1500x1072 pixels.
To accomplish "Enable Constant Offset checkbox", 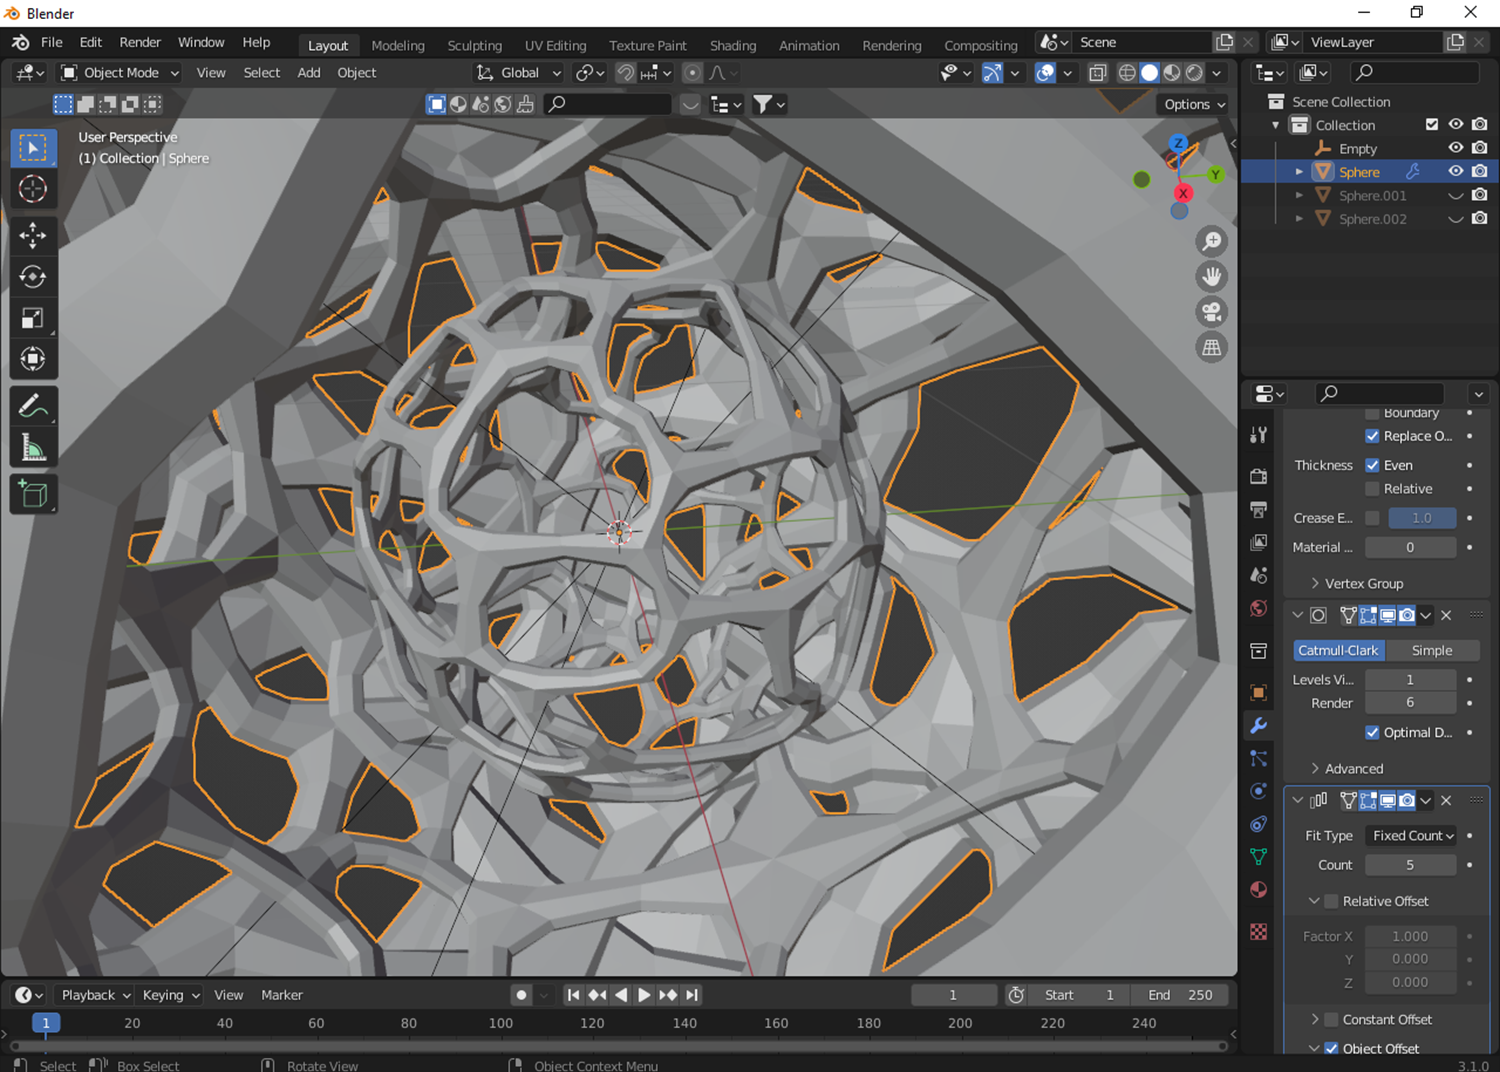I will click(x=1331, y=1019).
